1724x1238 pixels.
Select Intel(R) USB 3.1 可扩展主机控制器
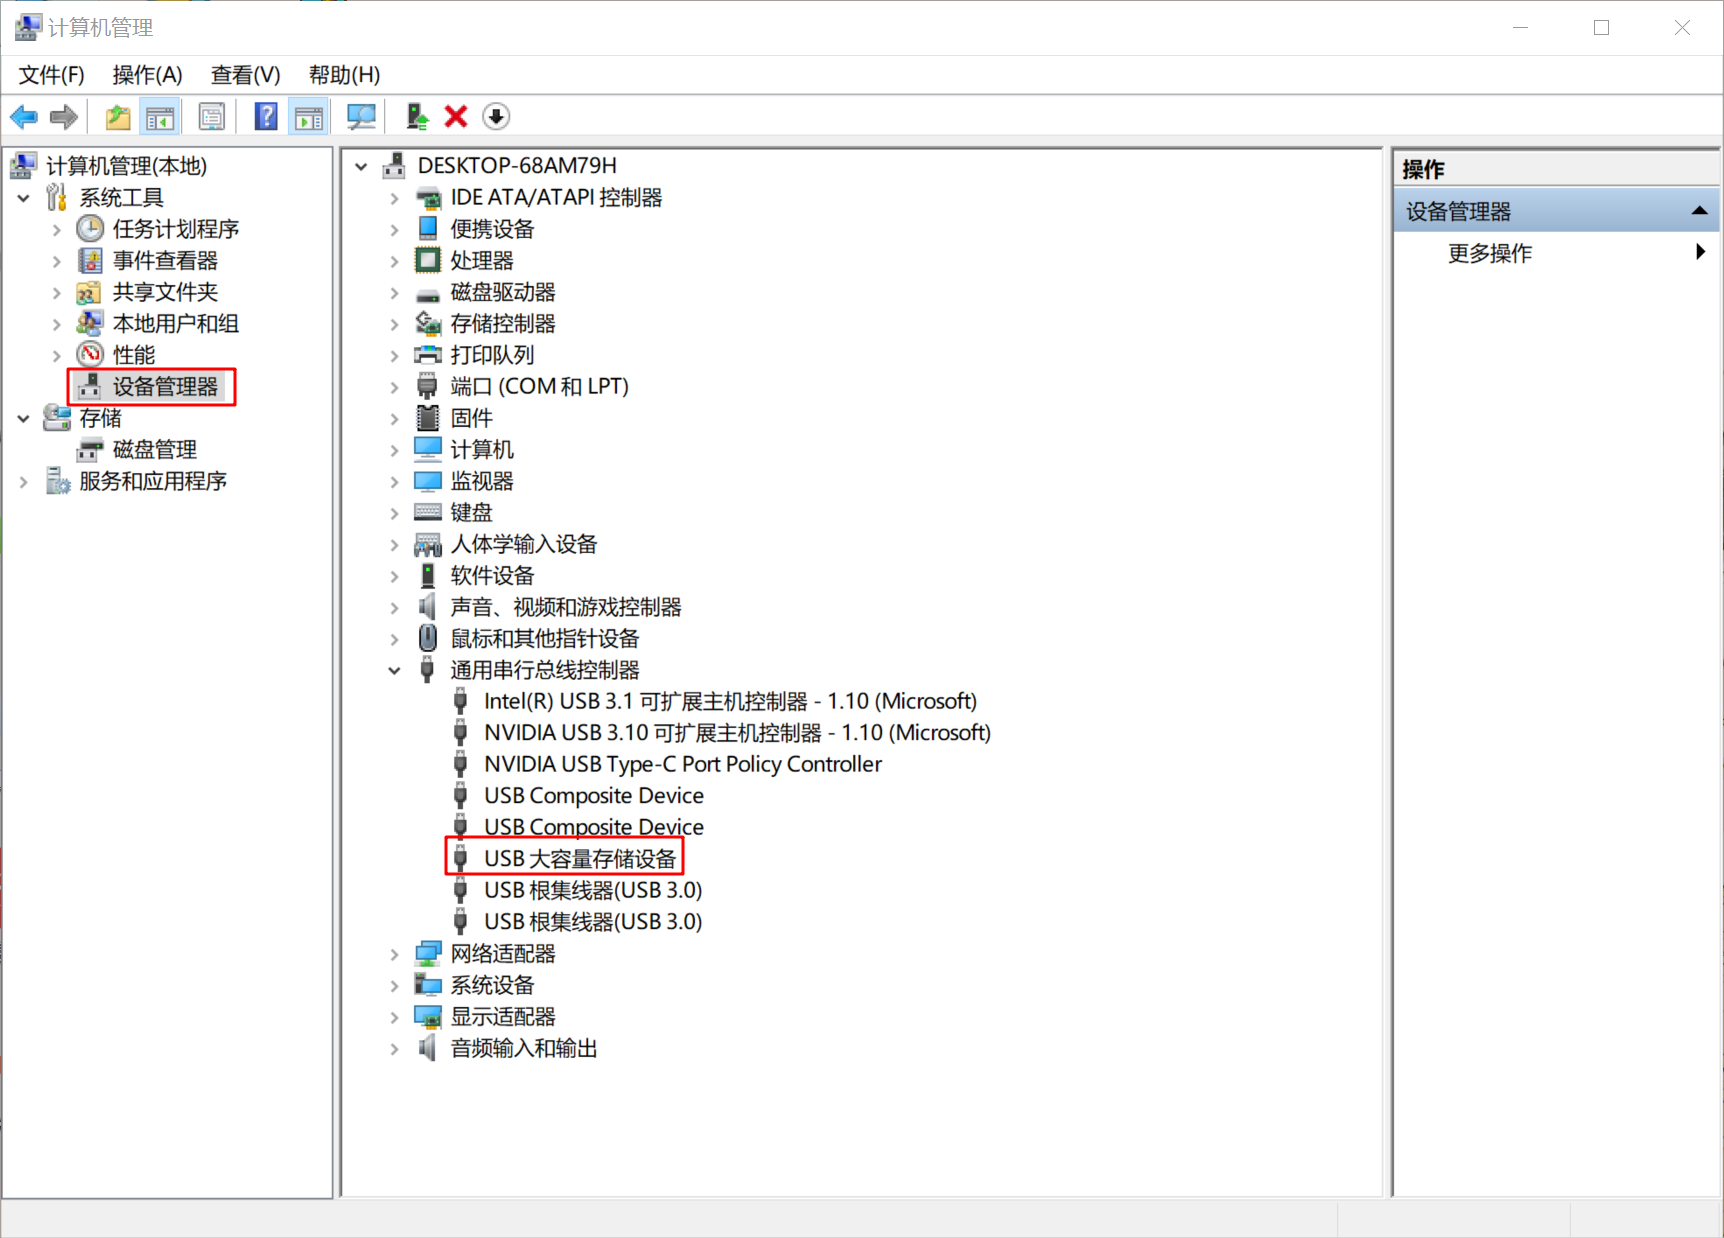[730, 701]
